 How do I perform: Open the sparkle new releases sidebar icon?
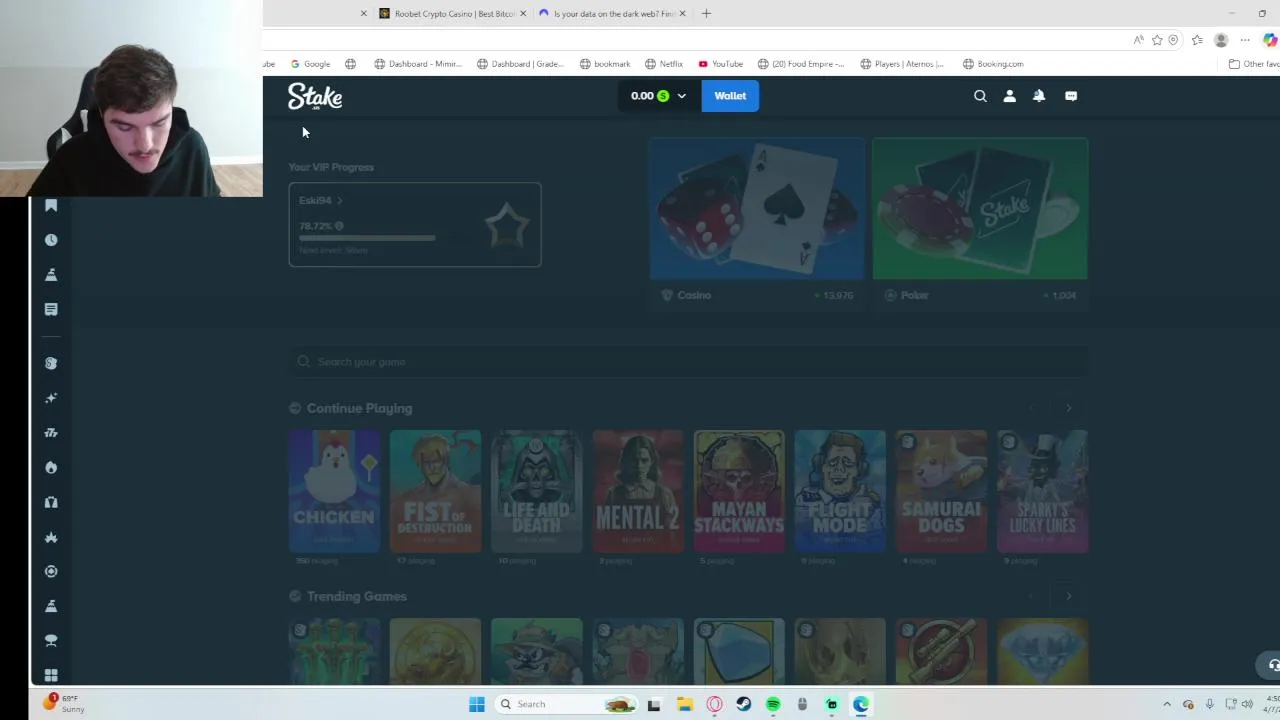[51, 398]
